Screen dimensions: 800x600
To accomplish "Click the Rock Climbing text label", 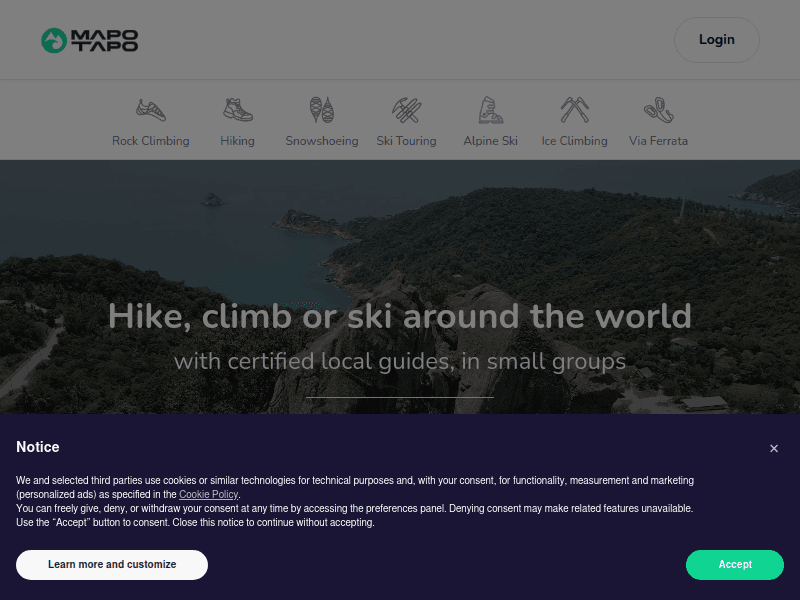I will pos(151,141).
